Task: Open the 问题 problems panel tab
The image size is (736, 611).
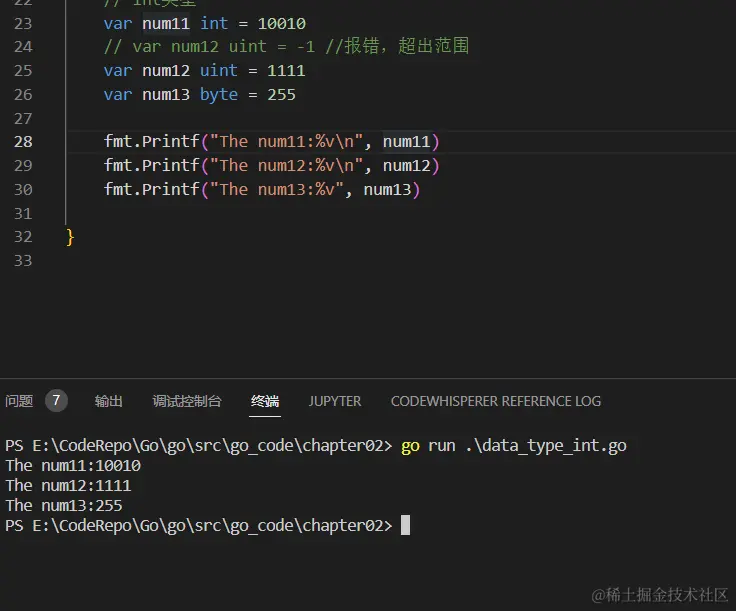Action: point(19,401)
